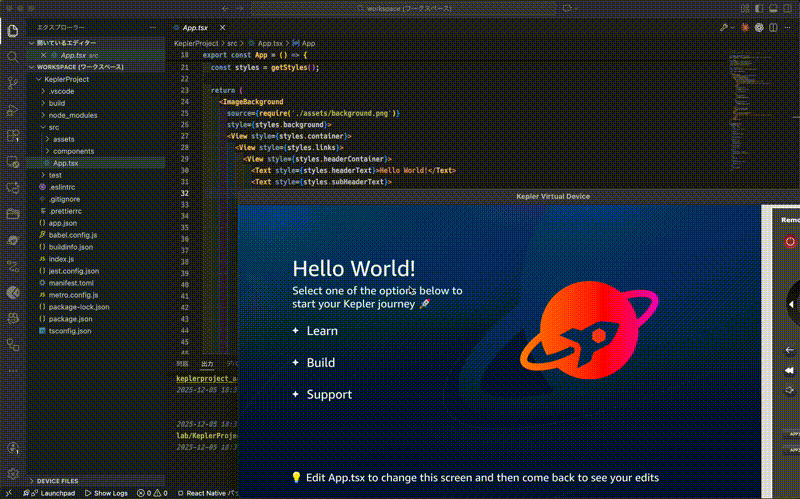Open the Accounts icon in activity bar

(x=13, y=448)
